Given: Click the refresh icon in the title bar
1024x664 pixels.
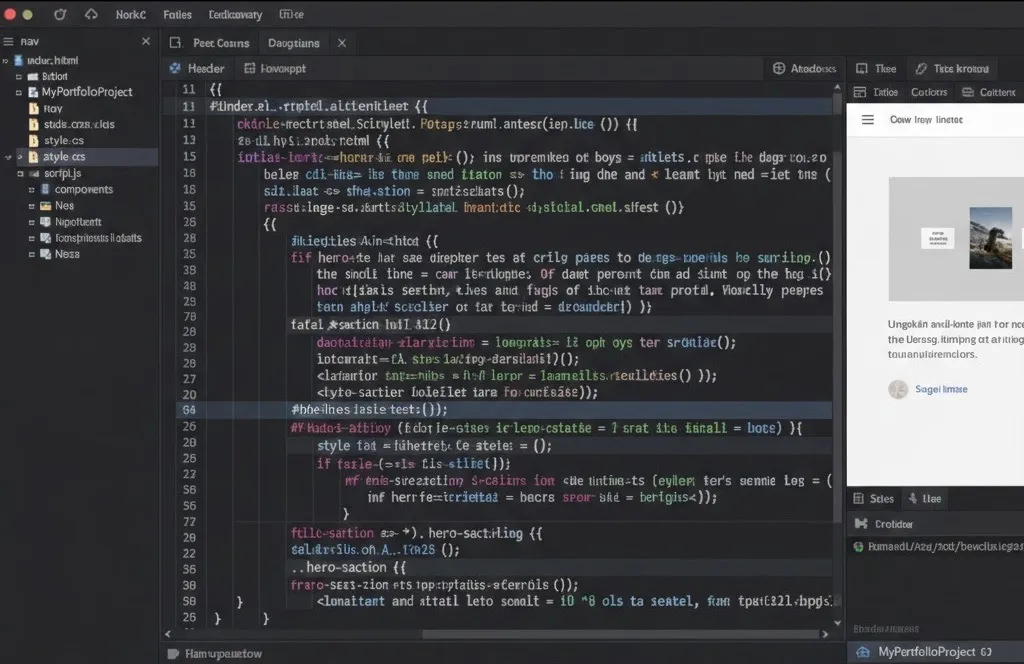Looking at the screenshot, I should [60, 15].
